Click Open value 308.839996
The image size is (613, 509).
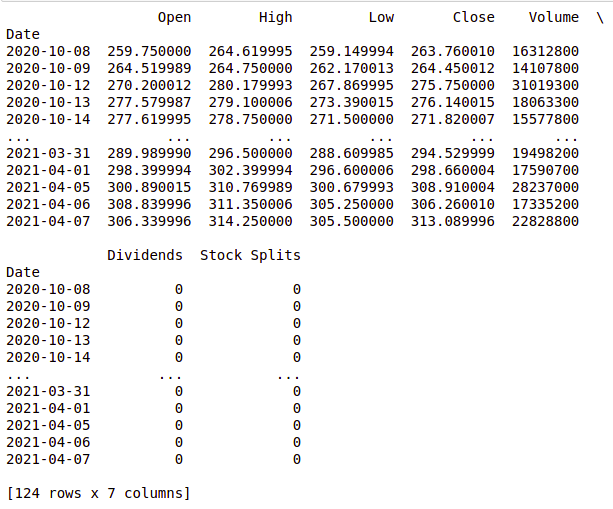tap(149, 204)
